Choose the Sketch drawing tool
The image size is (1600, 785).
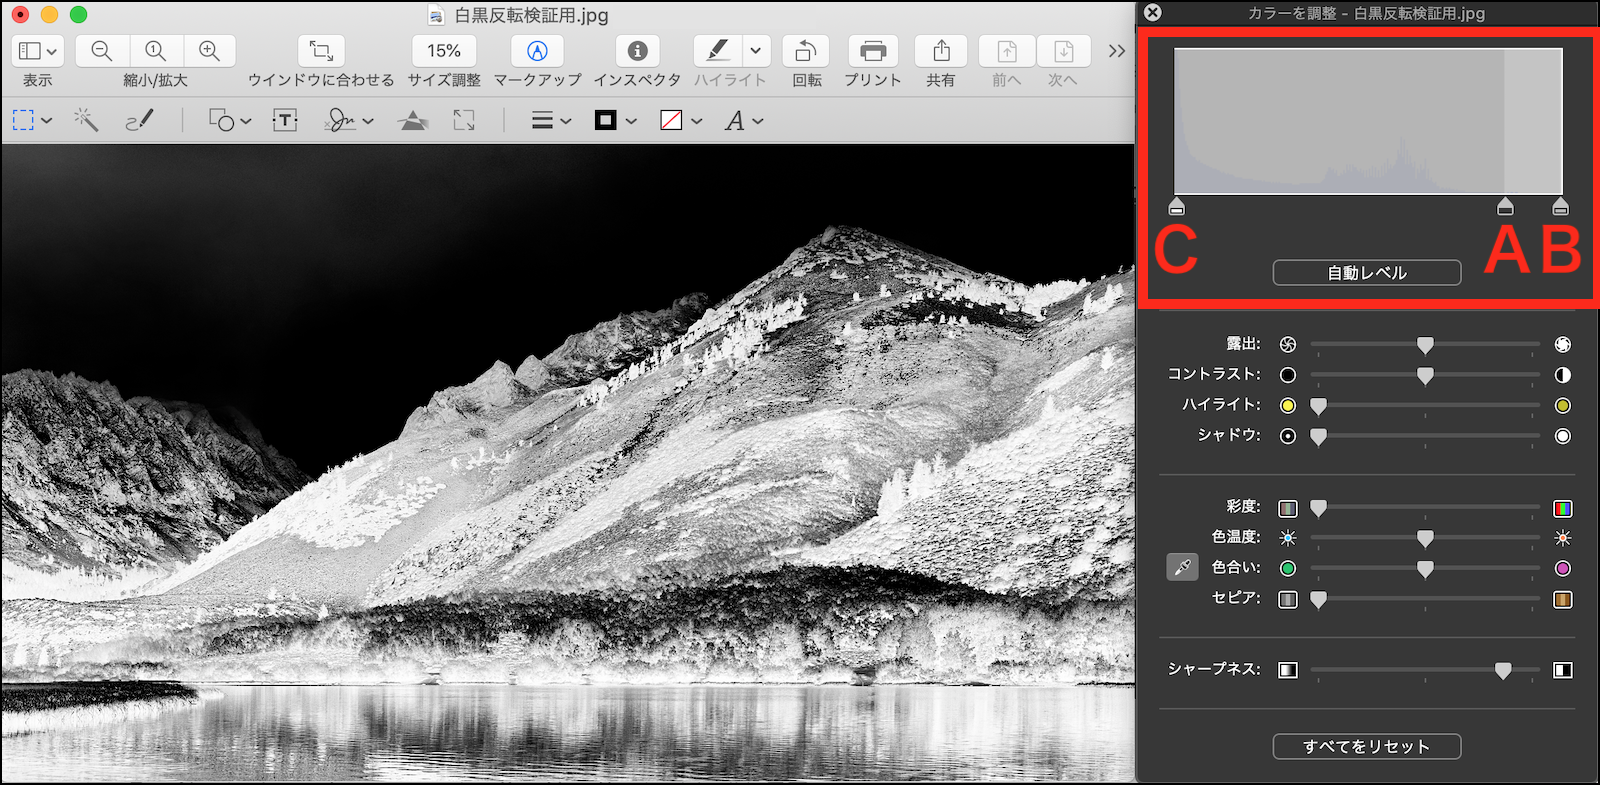[139, 121]
